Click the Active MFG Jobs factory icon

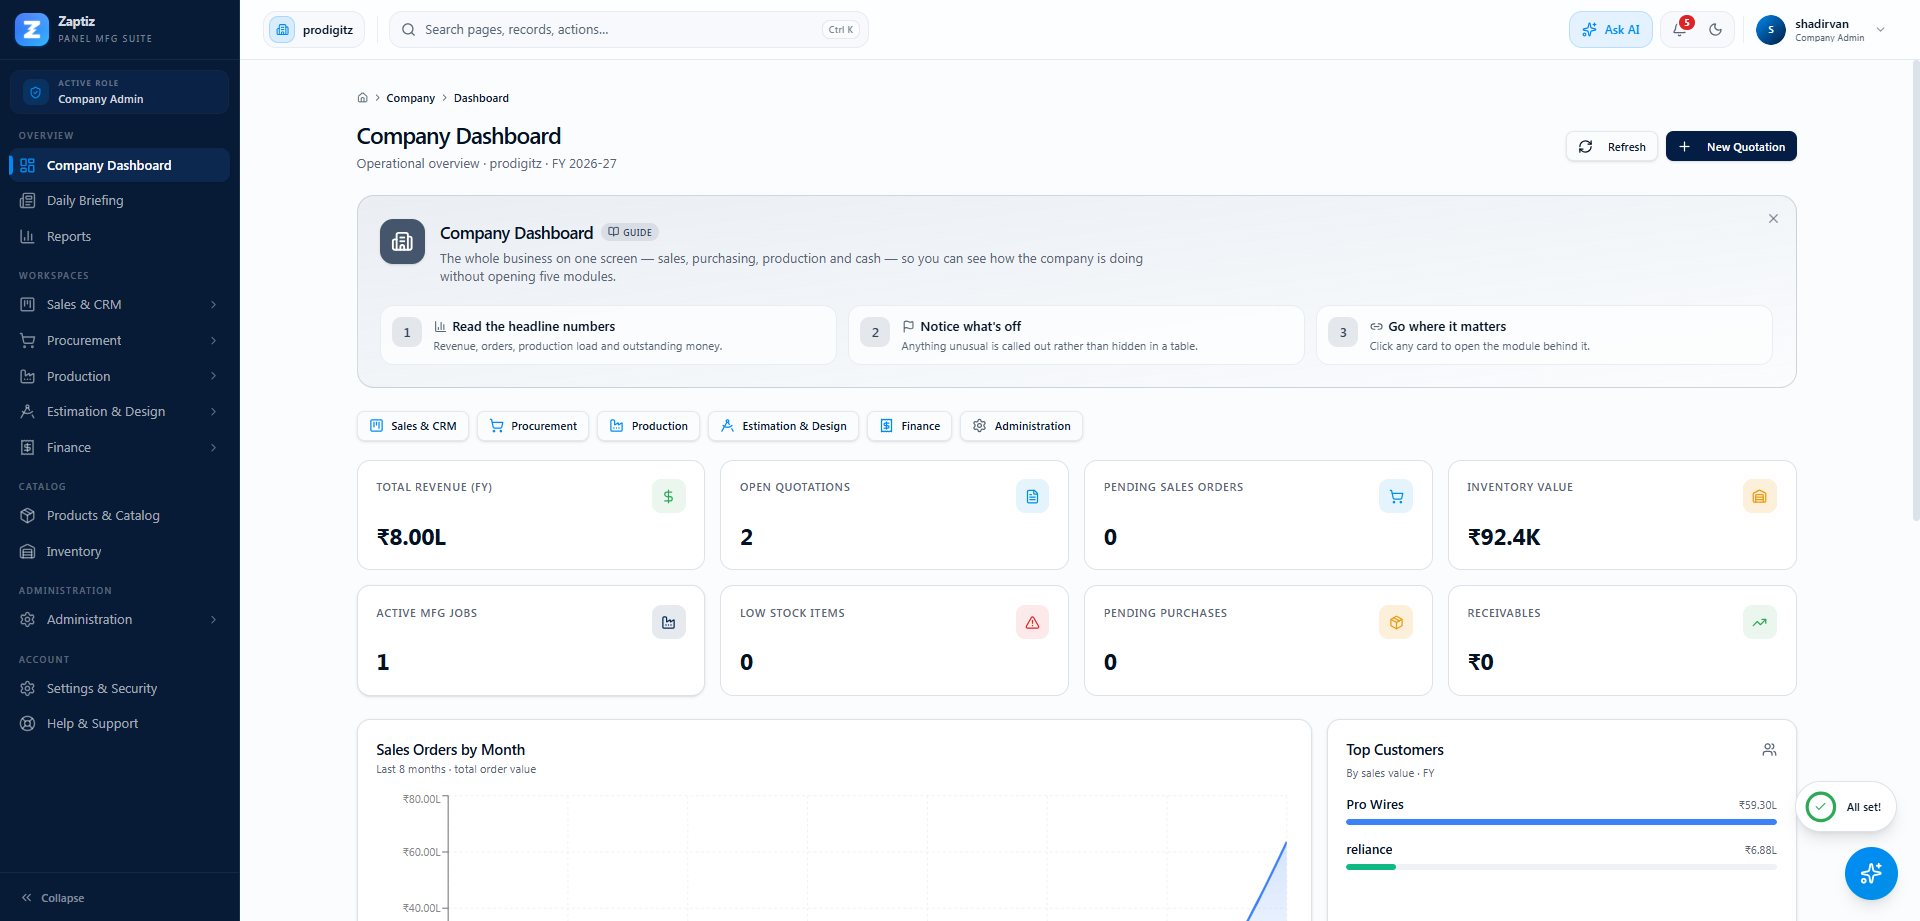pyautogui.click(x=669, y=622)
